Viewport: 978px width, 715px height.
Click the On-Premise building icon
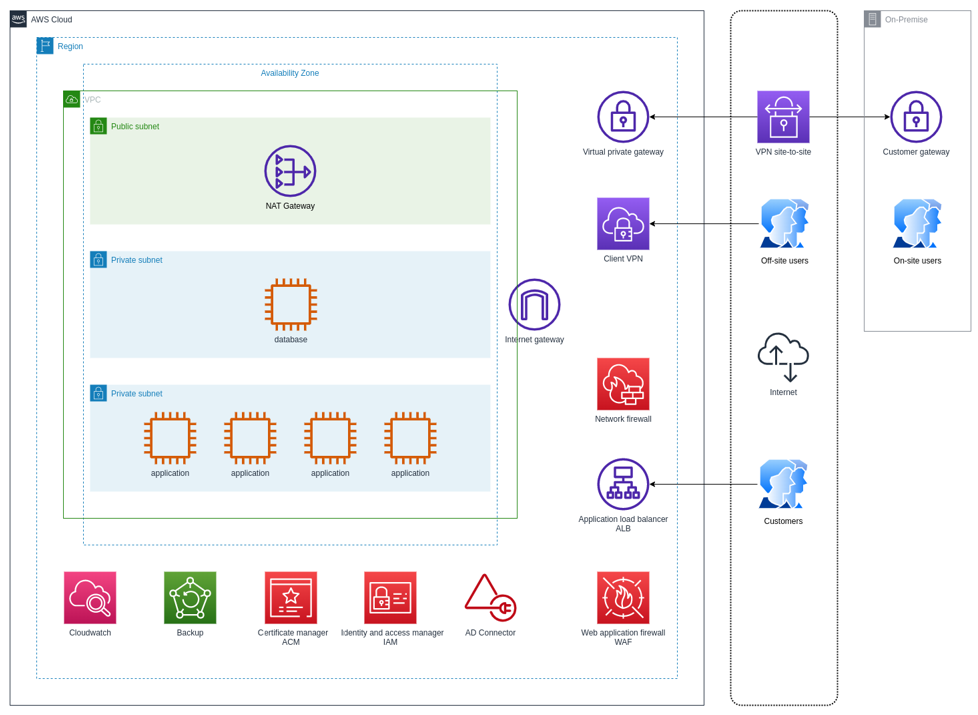[x=873, y=19]
